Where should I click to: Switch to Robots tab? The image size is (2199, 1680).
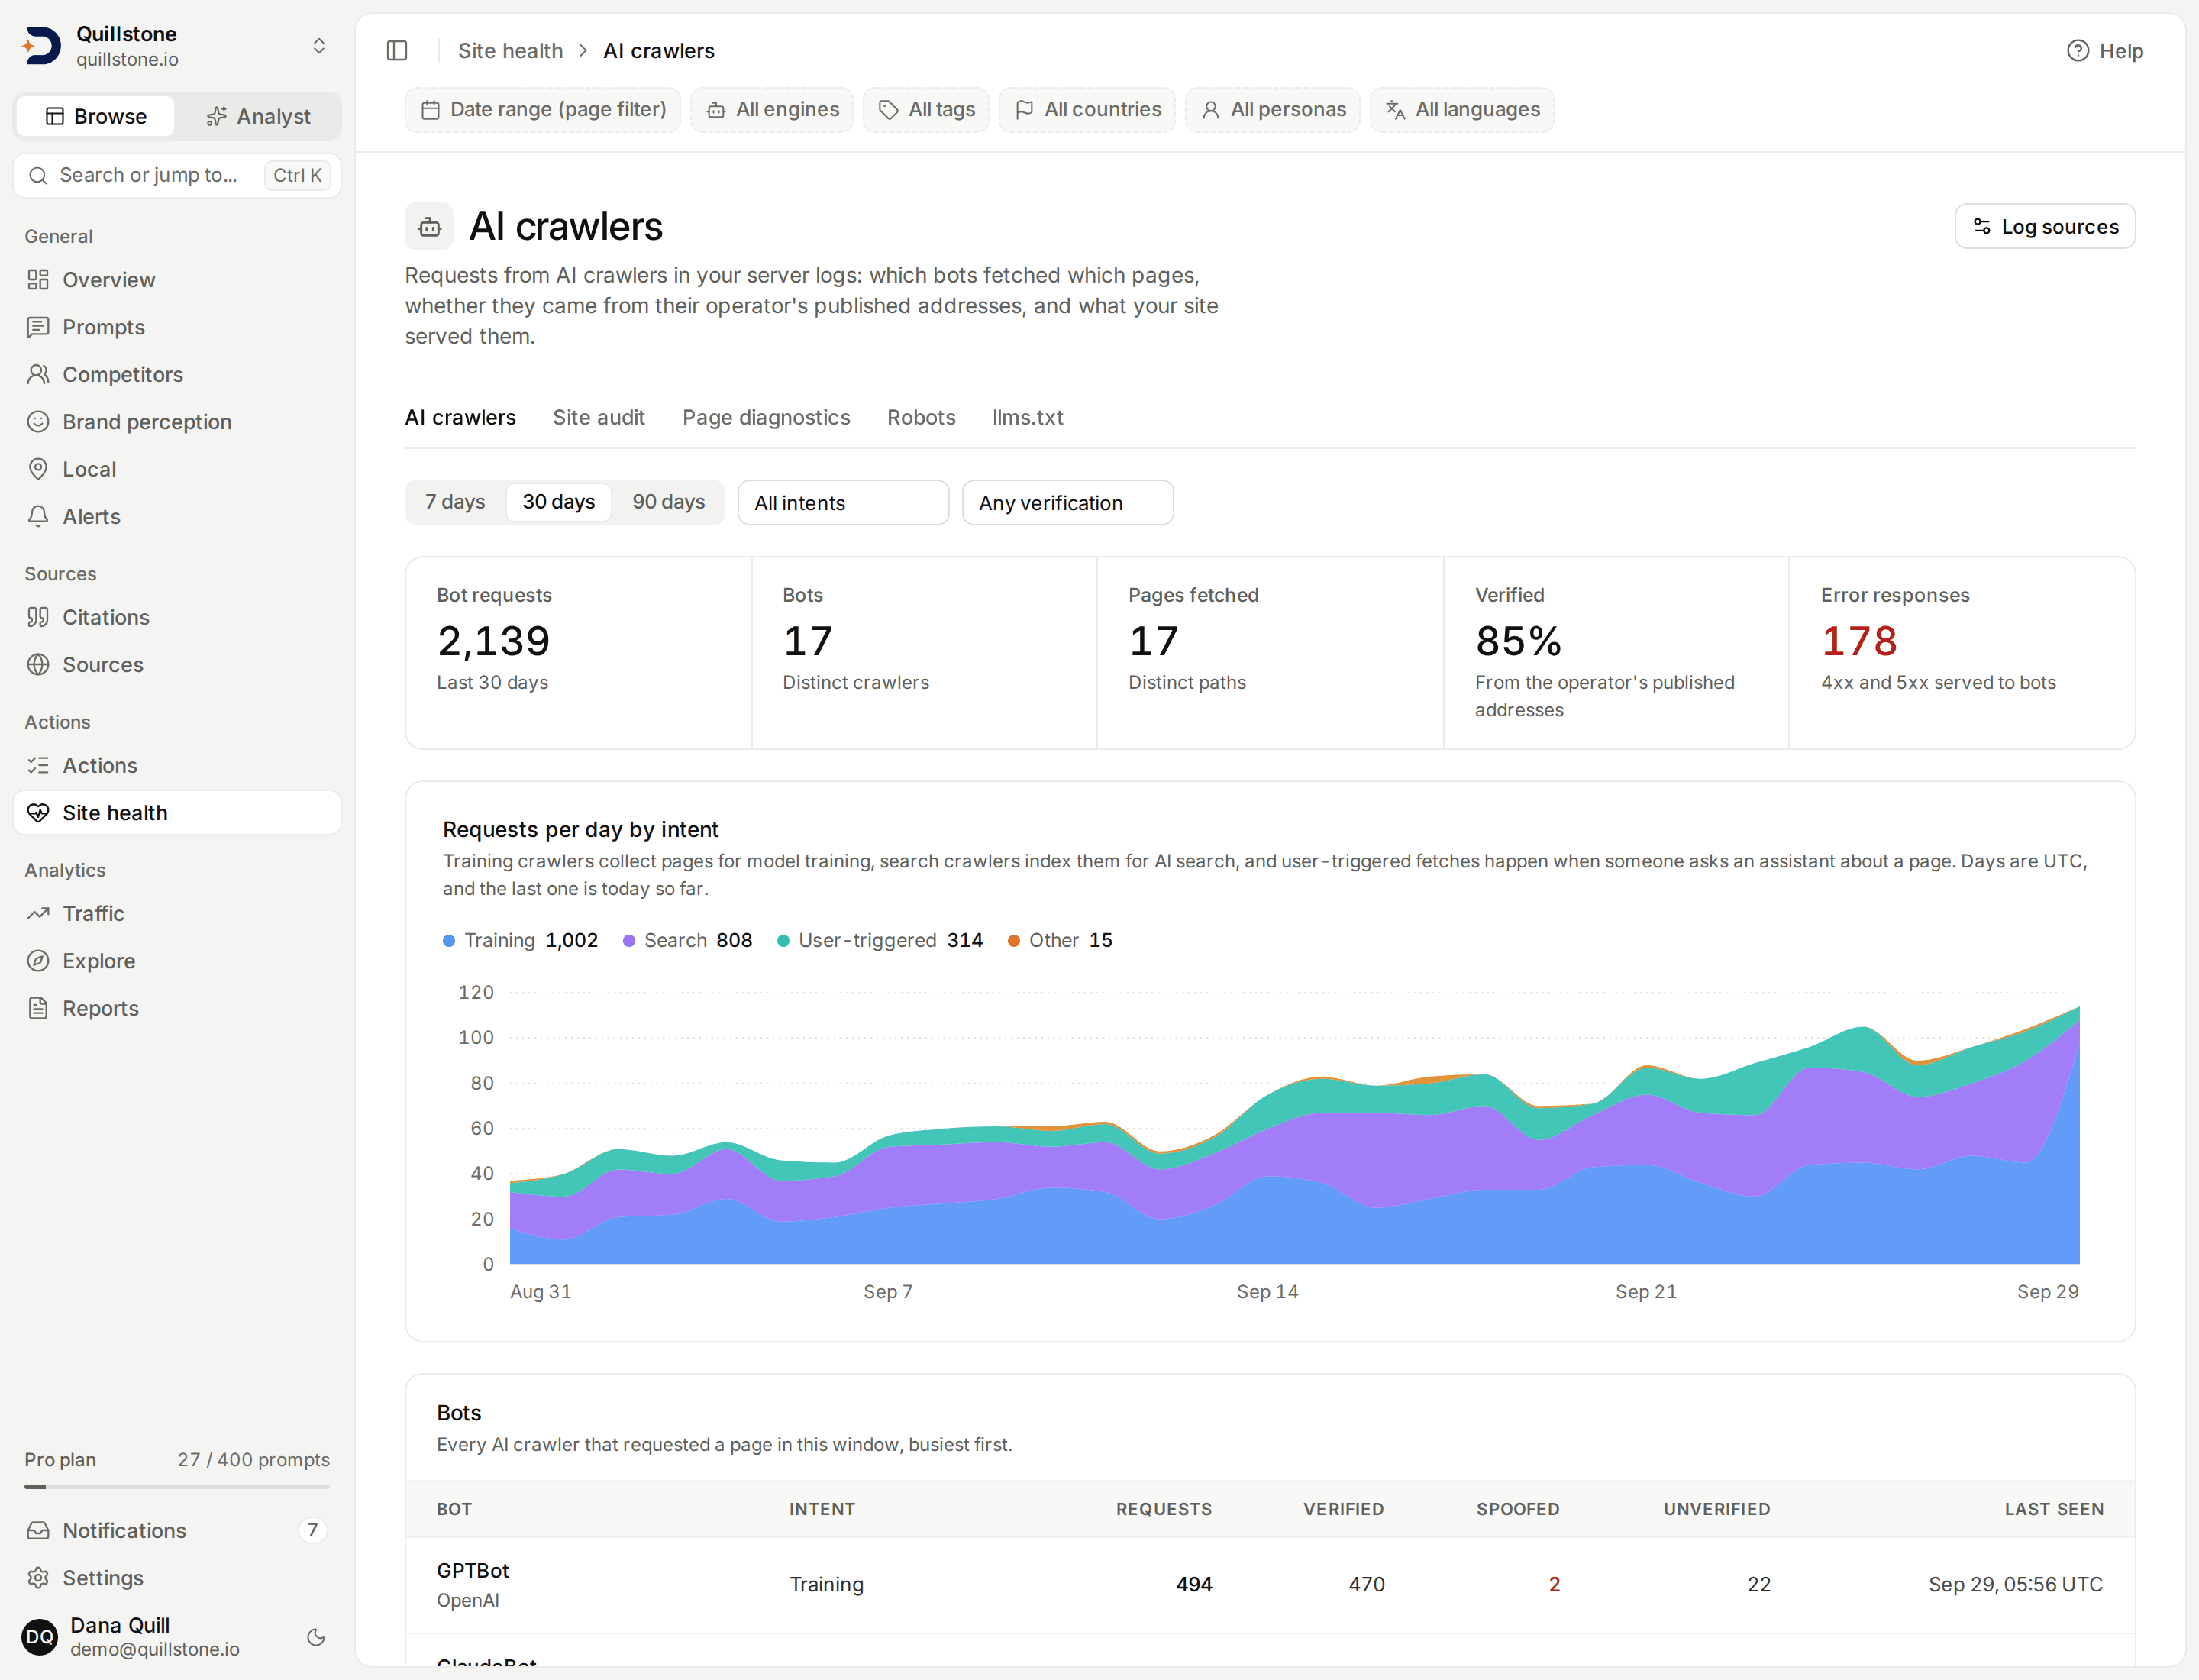[x=921, y=418]
